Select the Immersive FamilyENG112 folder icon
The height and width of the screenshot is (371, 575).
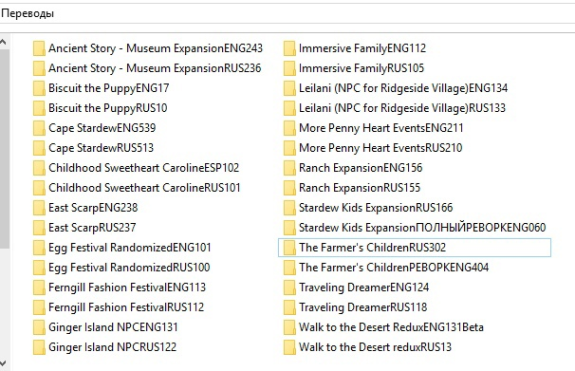click(x=289, y=48)
